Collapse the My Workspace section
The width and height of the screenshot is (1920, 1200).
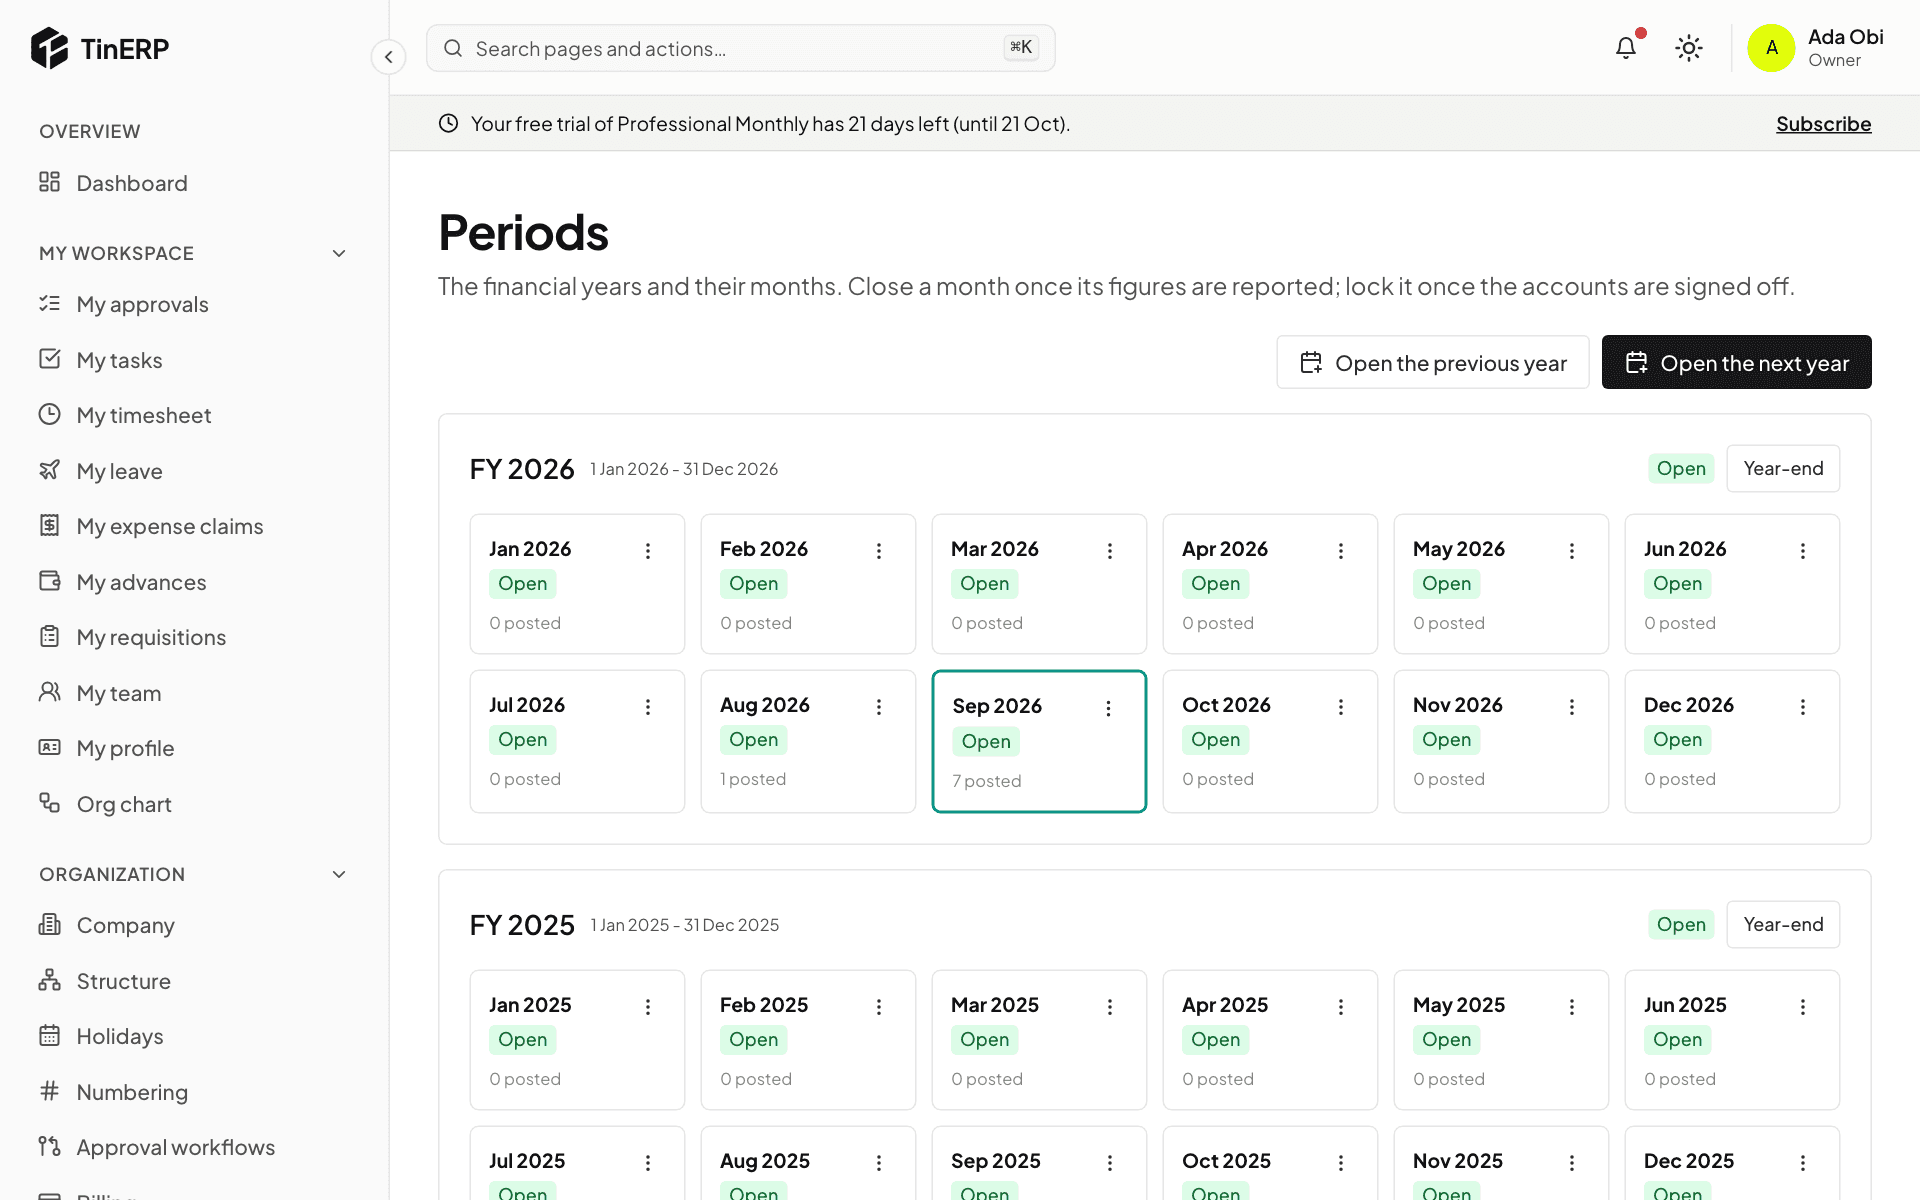[339, 253]
